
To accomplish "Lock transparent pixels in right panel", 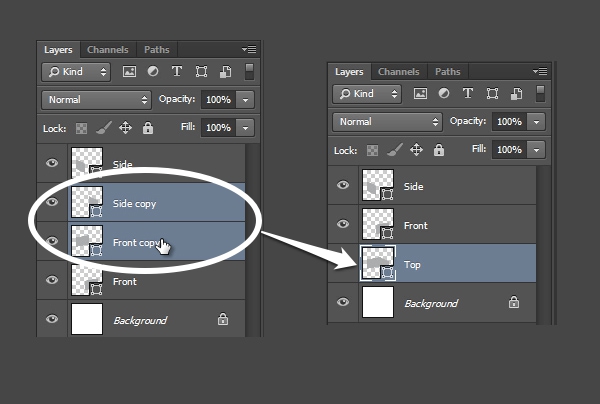I will coord(372,150).
